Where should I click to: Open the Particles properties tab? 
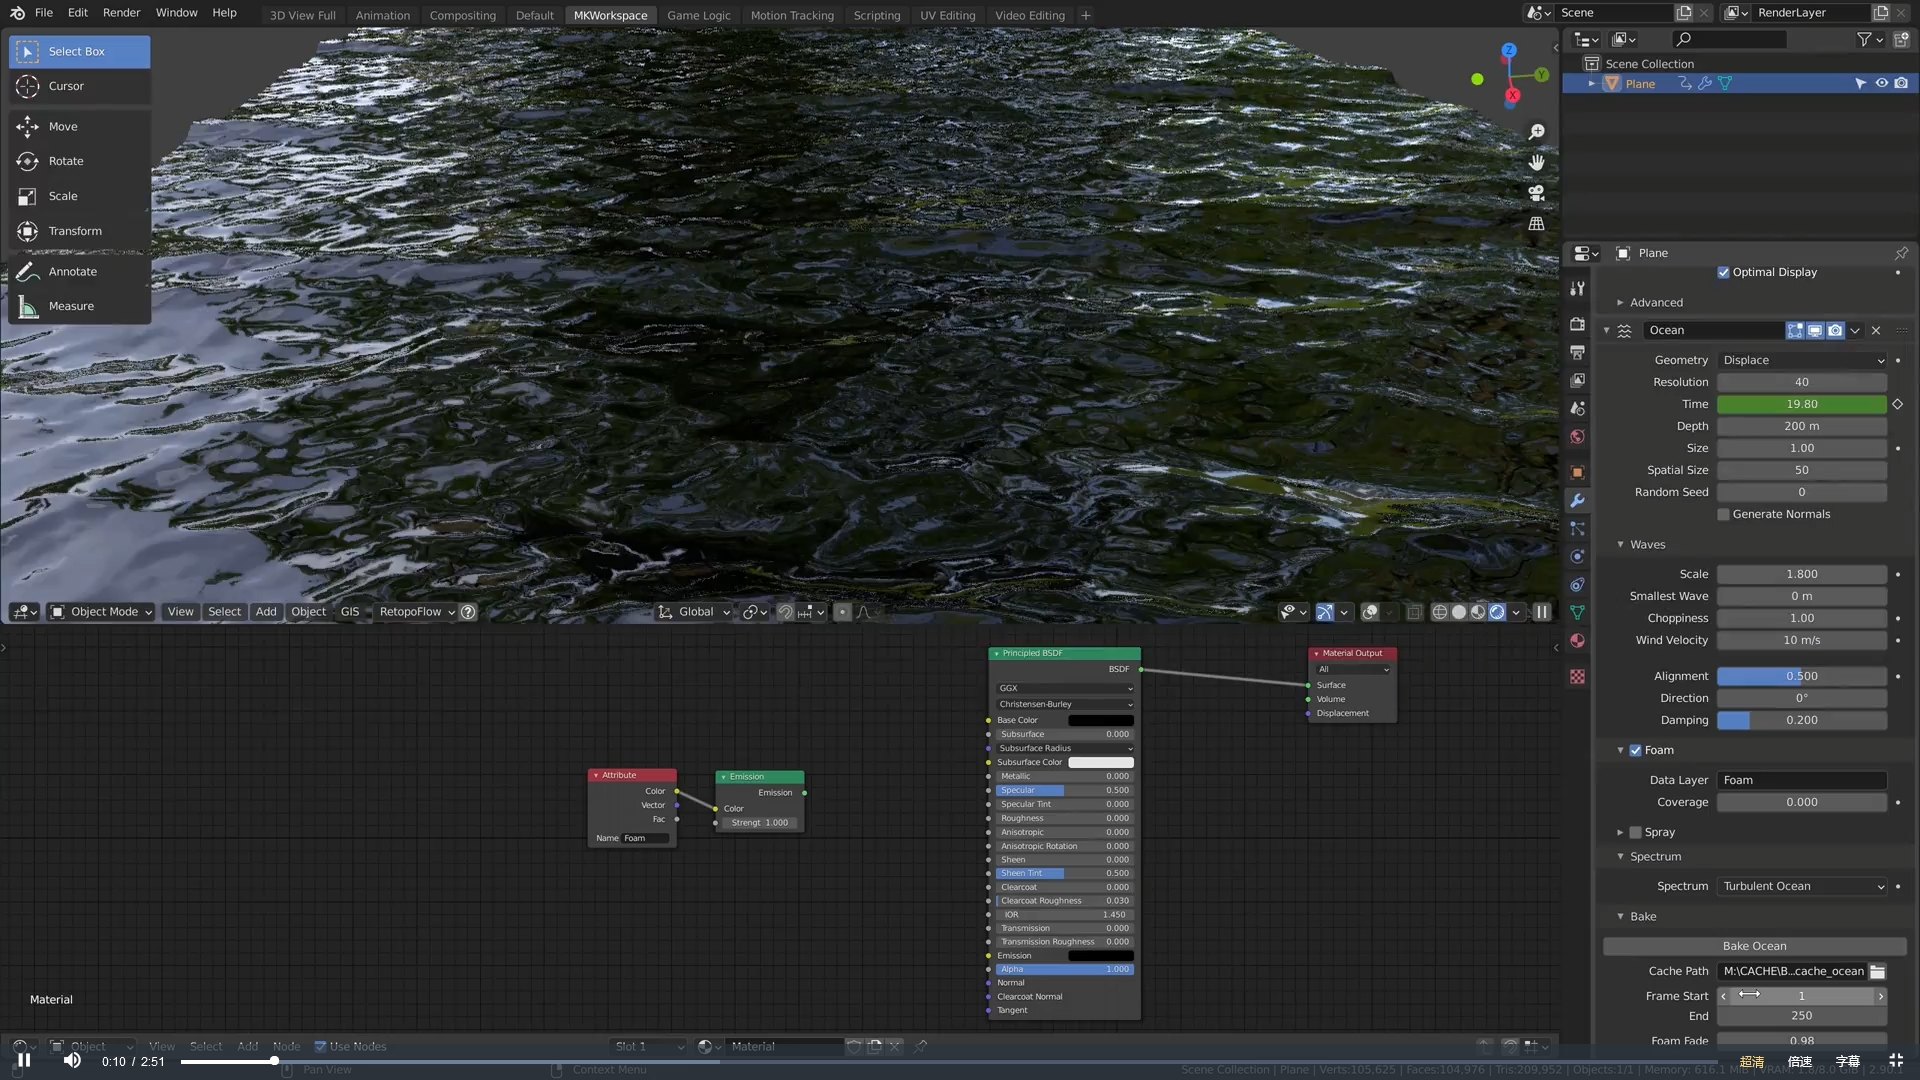pos(1577,528)
